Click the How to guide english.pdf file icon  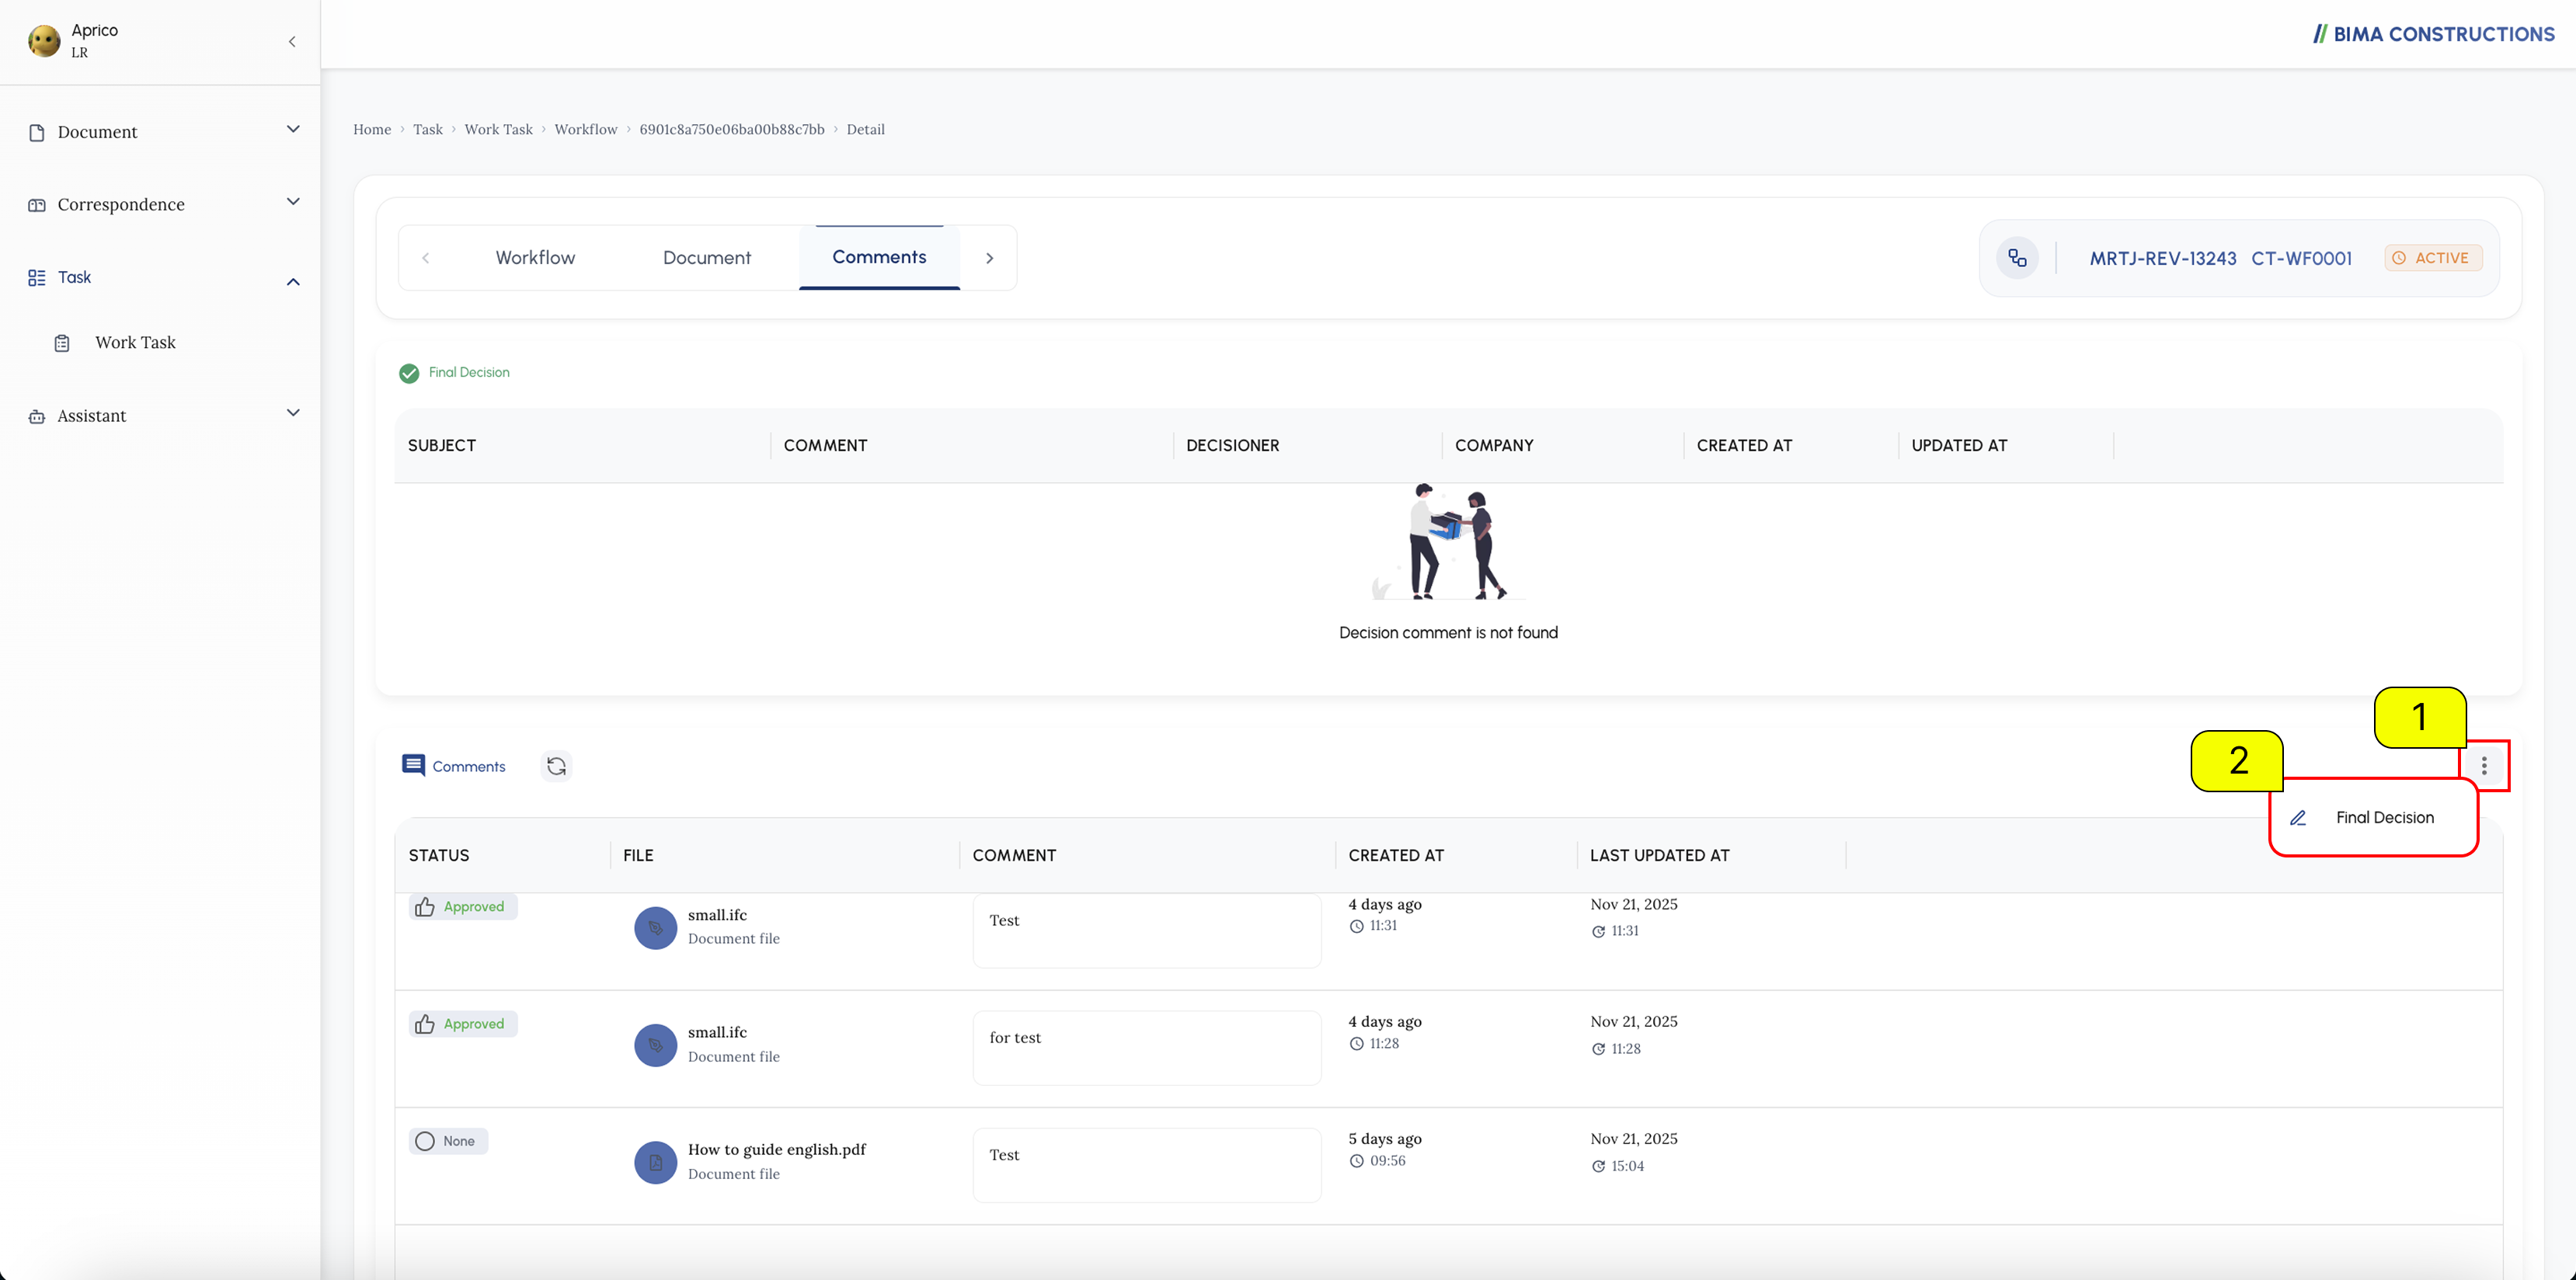coord(655,1163)
